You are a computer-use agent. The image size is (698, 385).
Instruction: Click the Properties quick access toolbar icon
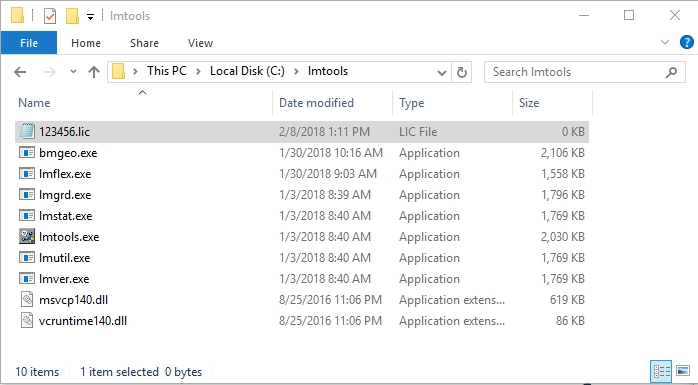(x=50, y=16)
